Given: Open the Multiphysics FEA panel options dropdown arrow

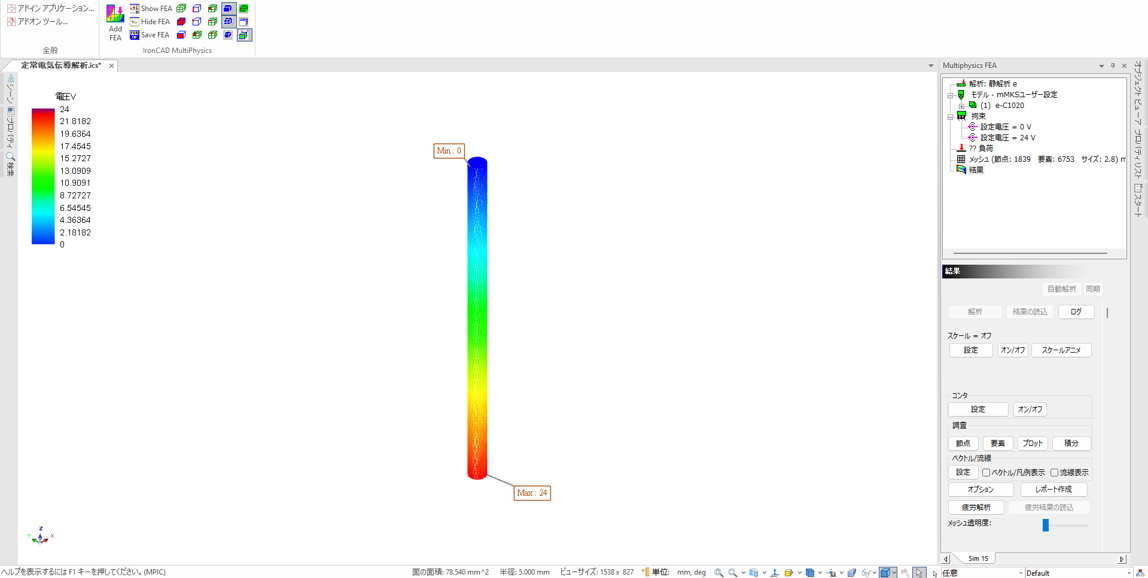Looking at the screenshot, I should (1102, 66).
